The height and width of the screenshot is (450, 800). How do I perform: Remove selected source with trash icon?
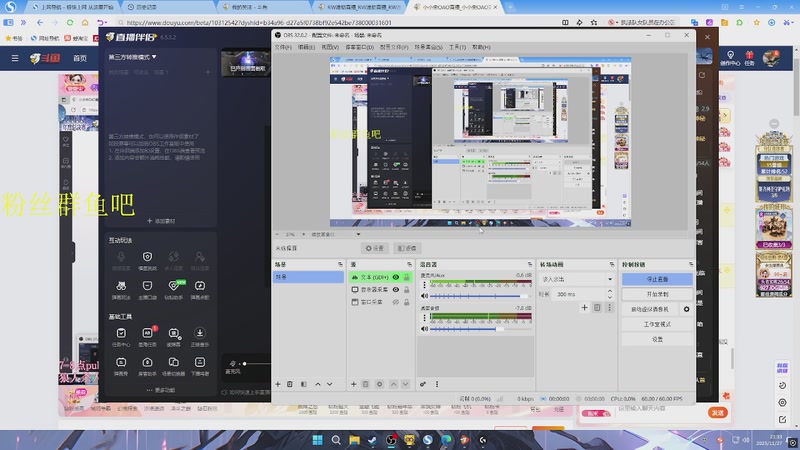tap(365, 384)
